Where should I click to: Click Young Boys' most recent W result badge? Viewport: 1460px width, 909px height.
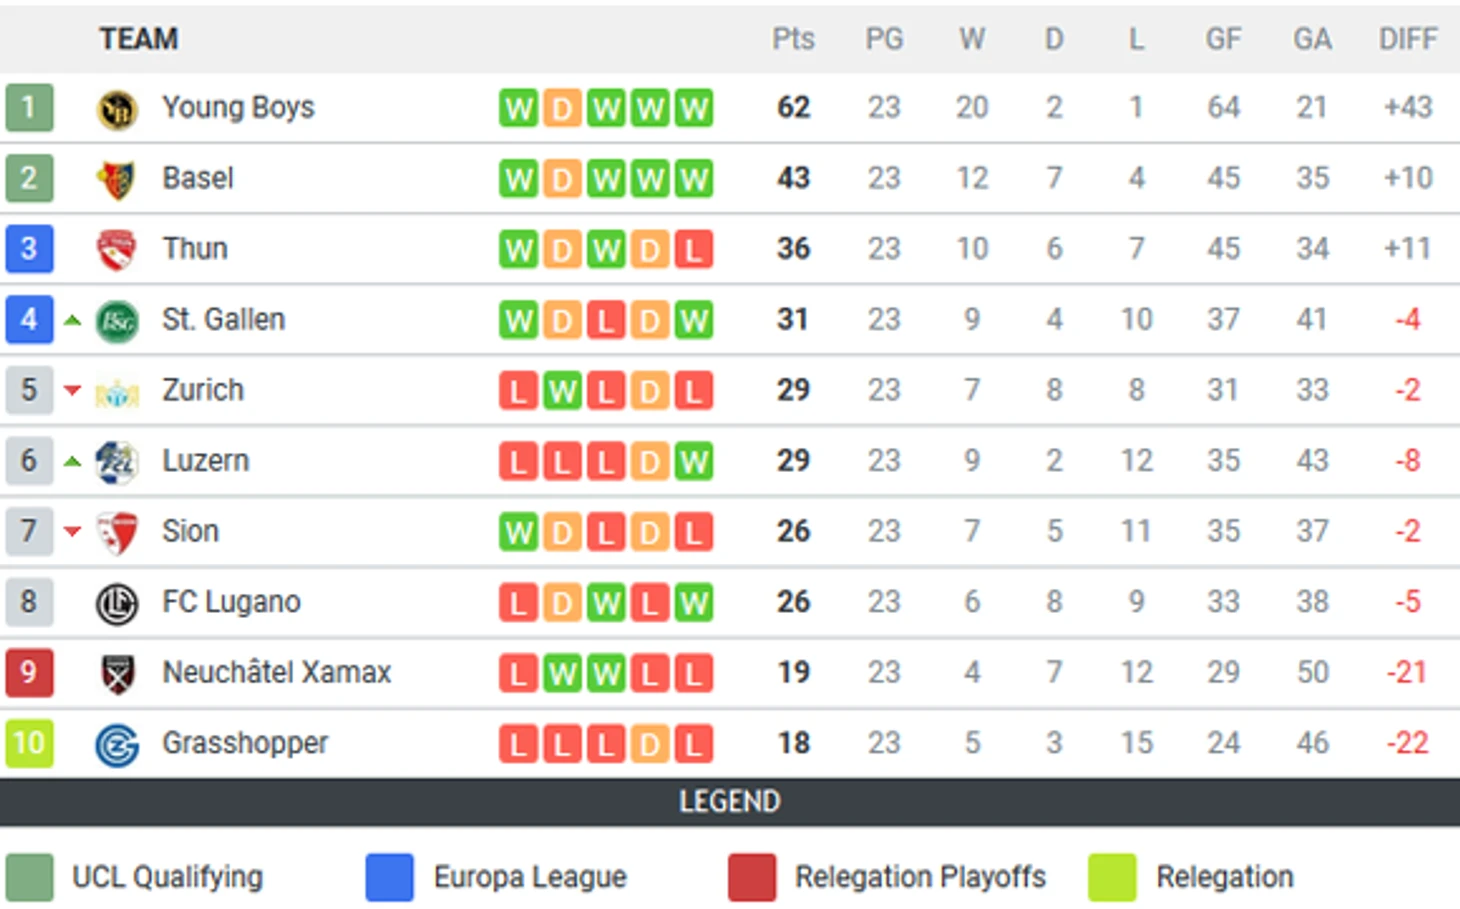tap(693, 108)
